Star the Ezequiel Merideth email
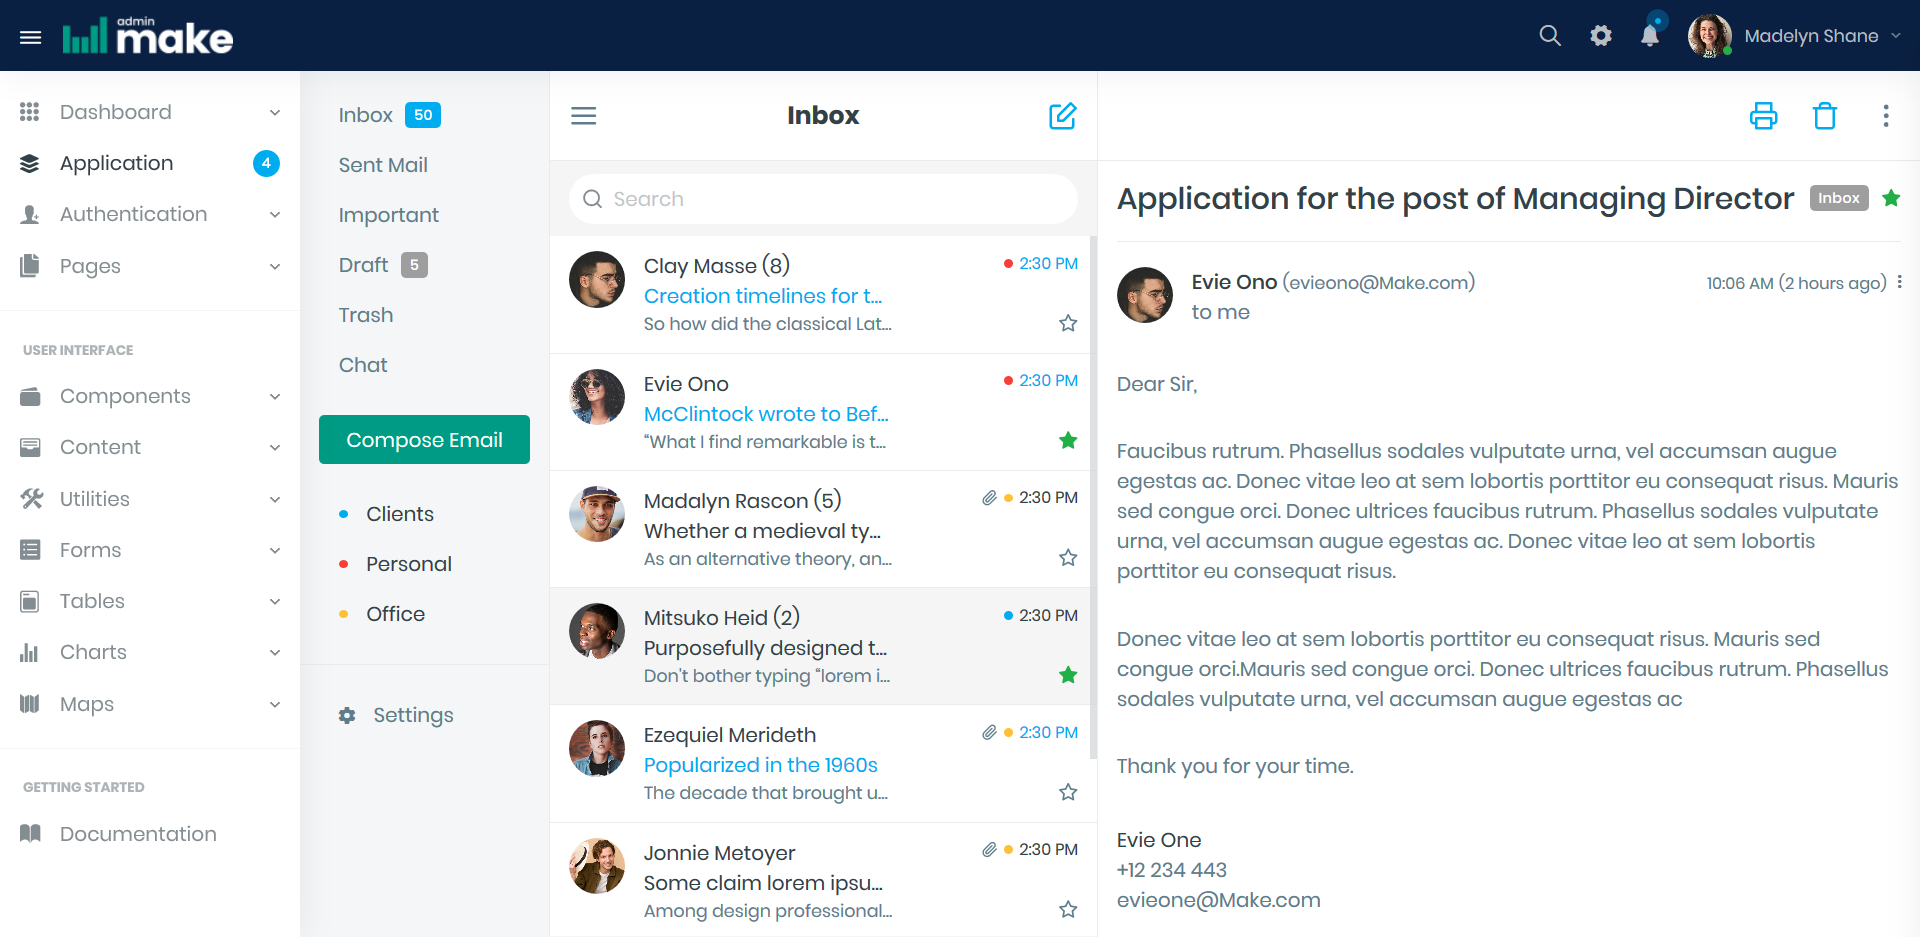The height and width of the screenshot is (937, 1920). coord(1068,792)
